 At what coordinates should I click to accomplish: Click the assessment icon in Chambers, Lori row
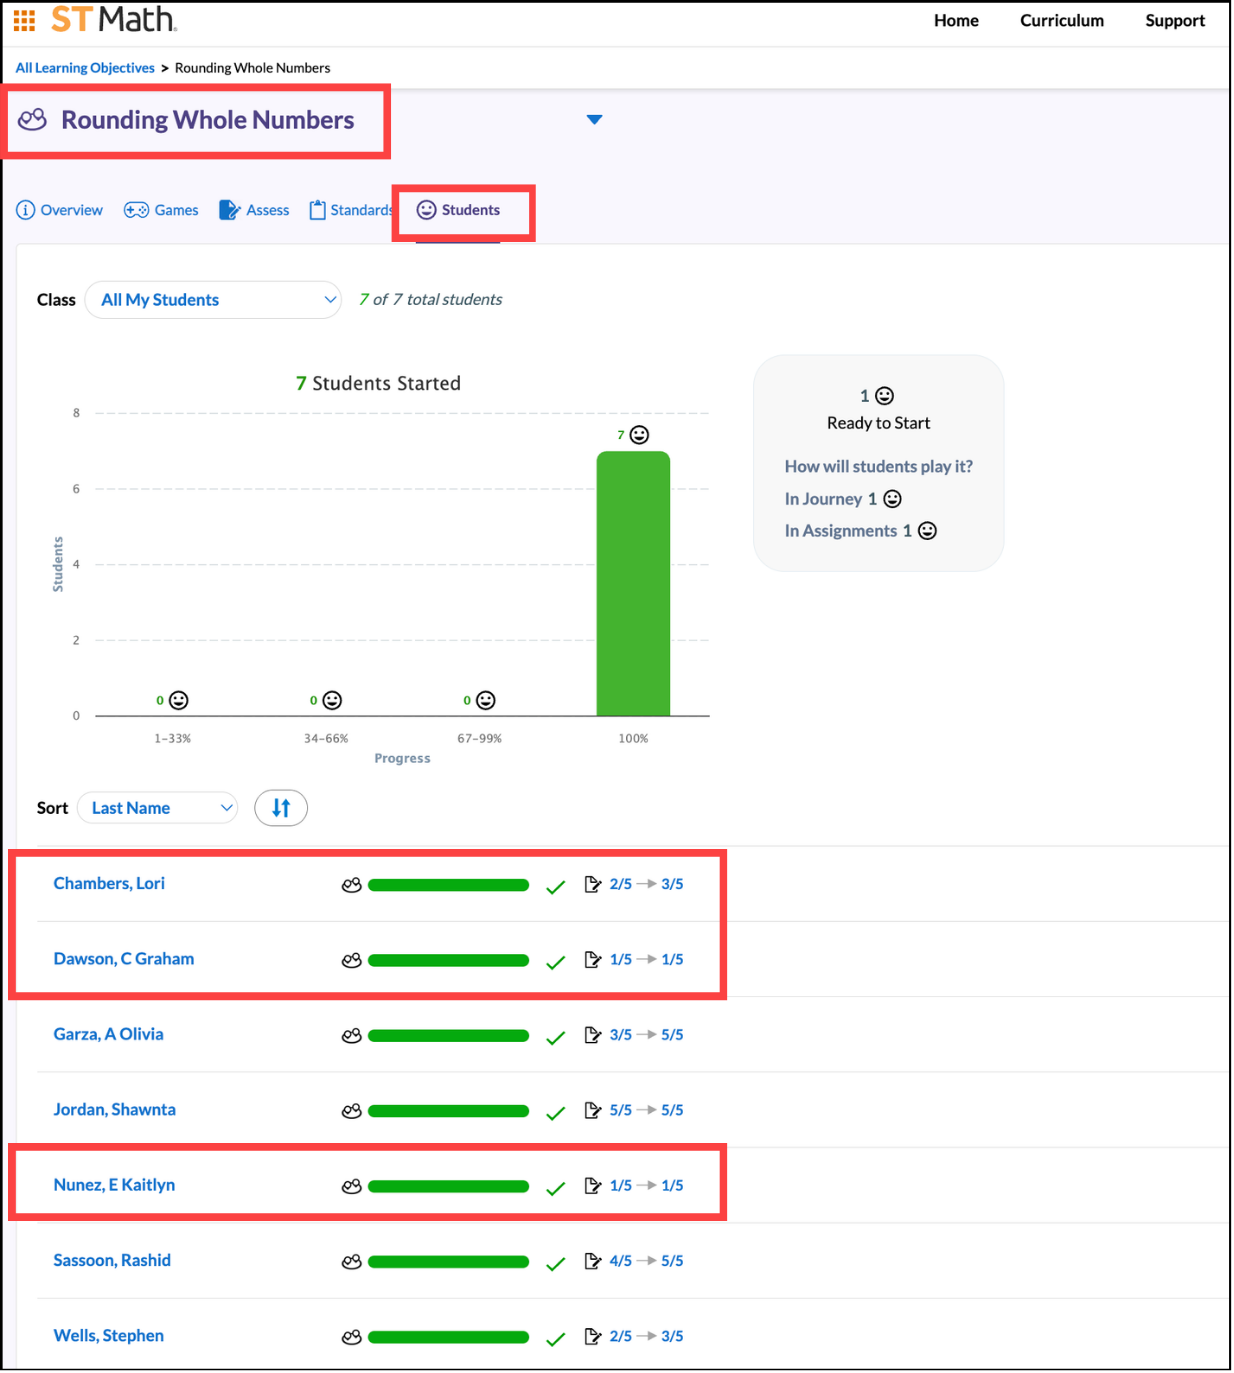coord(593,884)
